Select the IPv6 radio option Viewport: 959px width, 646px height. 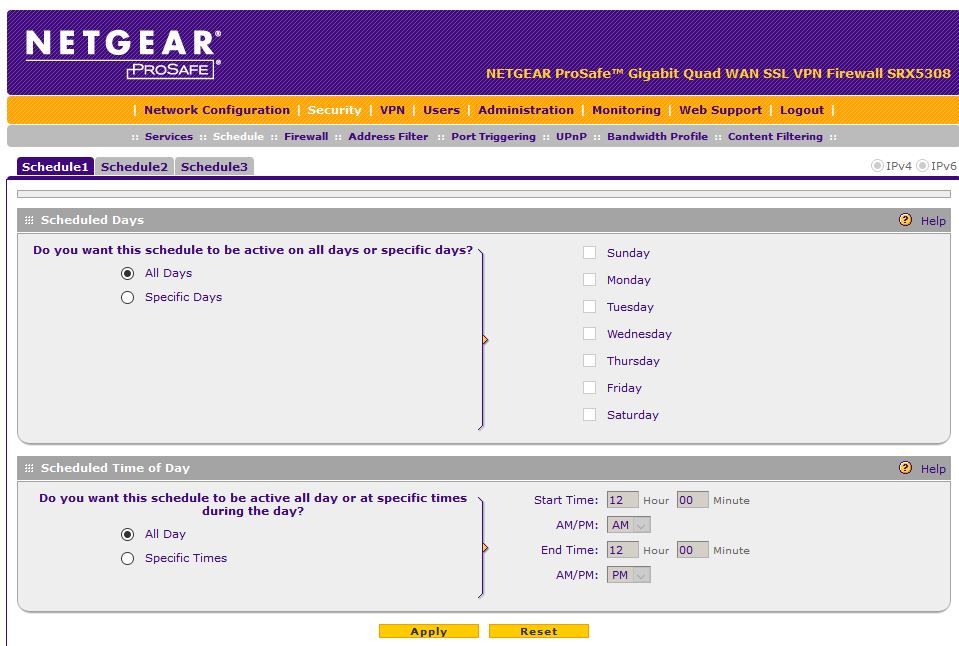[923, 166]
